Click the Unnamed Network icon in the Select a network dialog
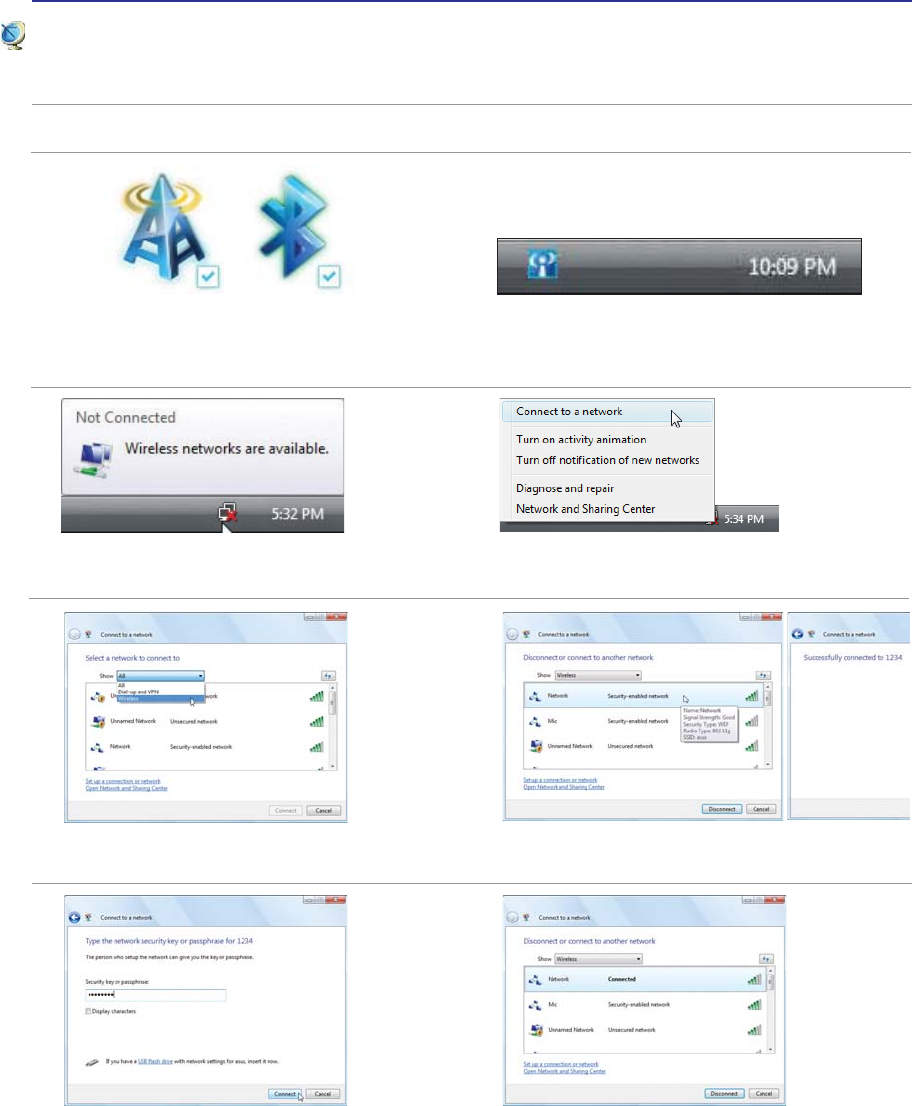 (x=99, y=722)
